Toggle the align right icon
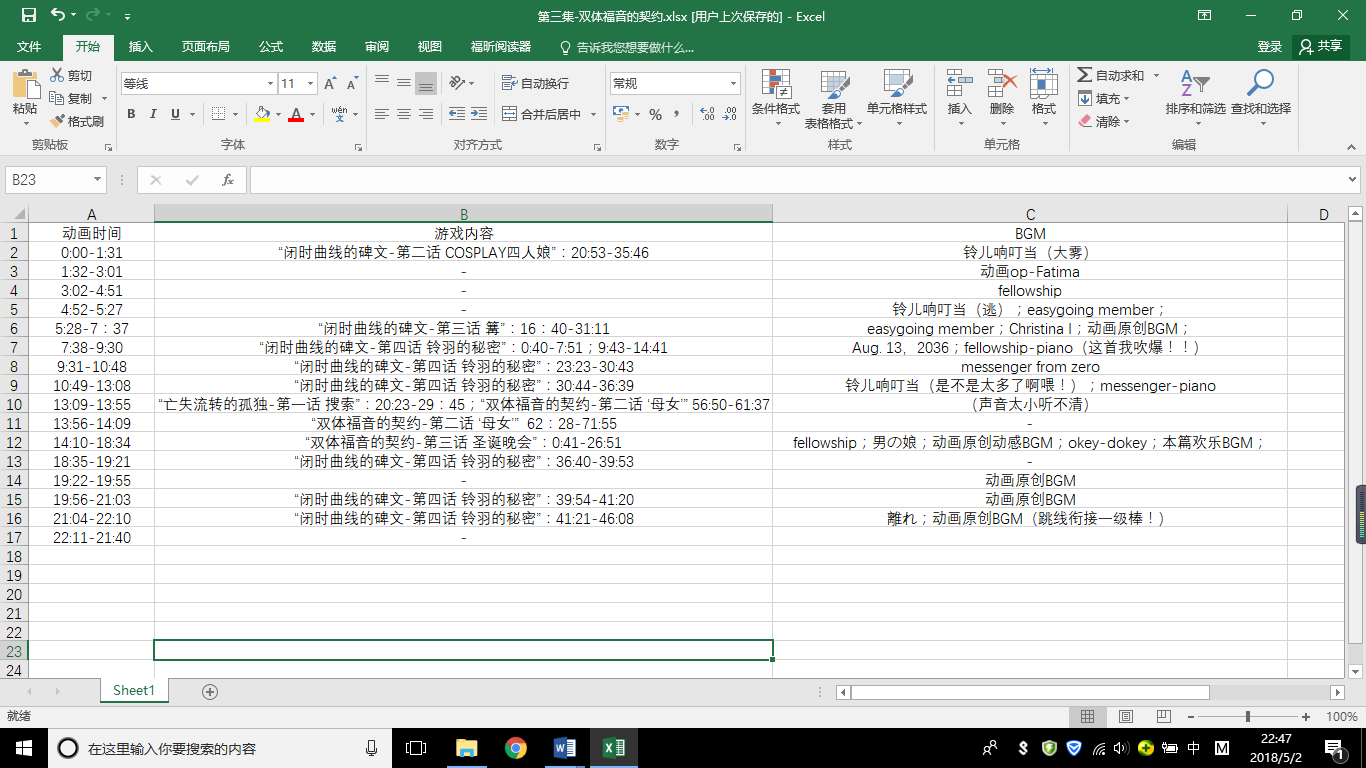 pyautogui.click(x=426, y=114)
